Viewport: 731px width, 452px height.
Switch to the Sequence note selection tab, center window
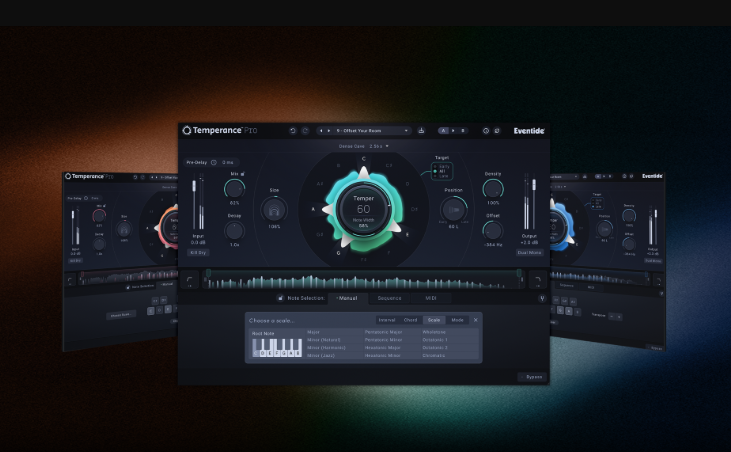(389, 298)
